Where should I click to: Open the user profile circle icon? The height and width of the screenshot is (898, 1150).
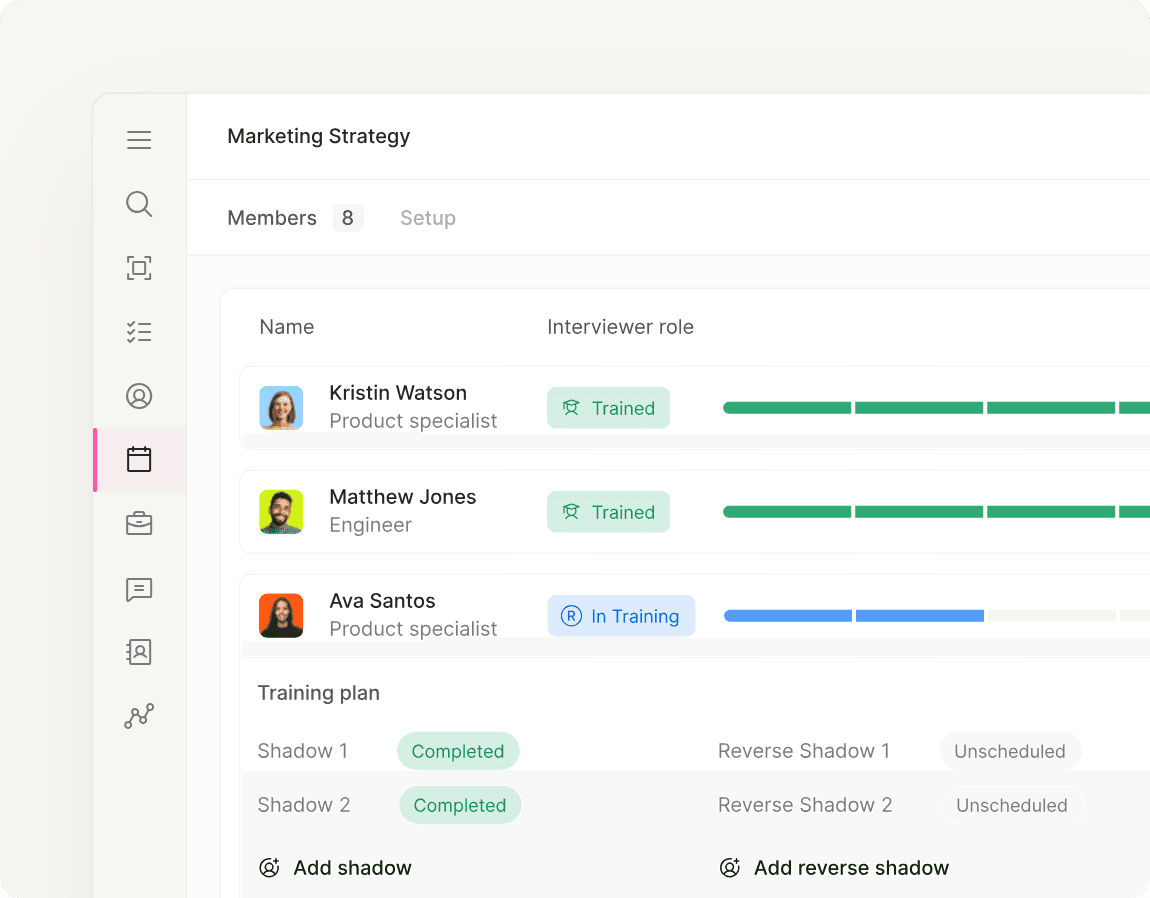coord(139,396)
